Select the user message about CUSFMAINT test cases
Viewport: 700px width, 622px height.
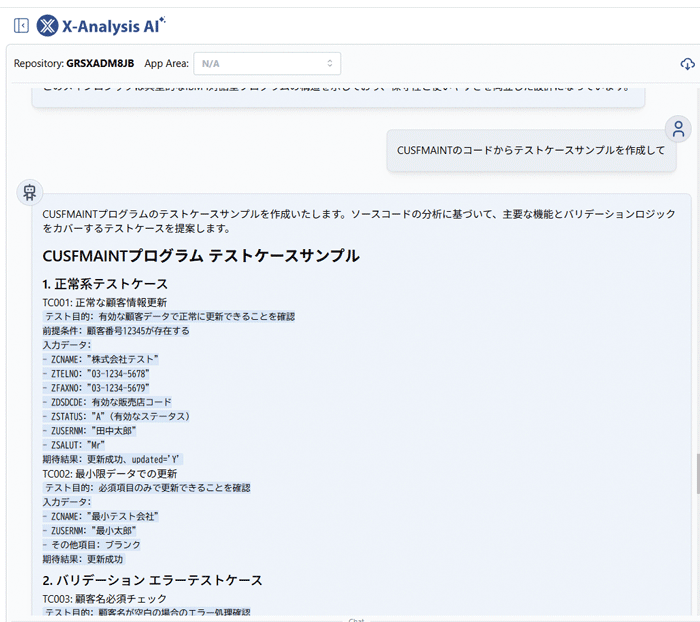tap(531, 150)
